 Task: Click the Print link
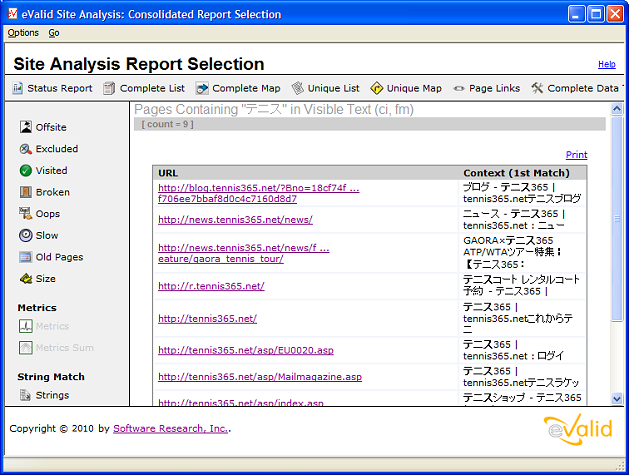(576, 155)
